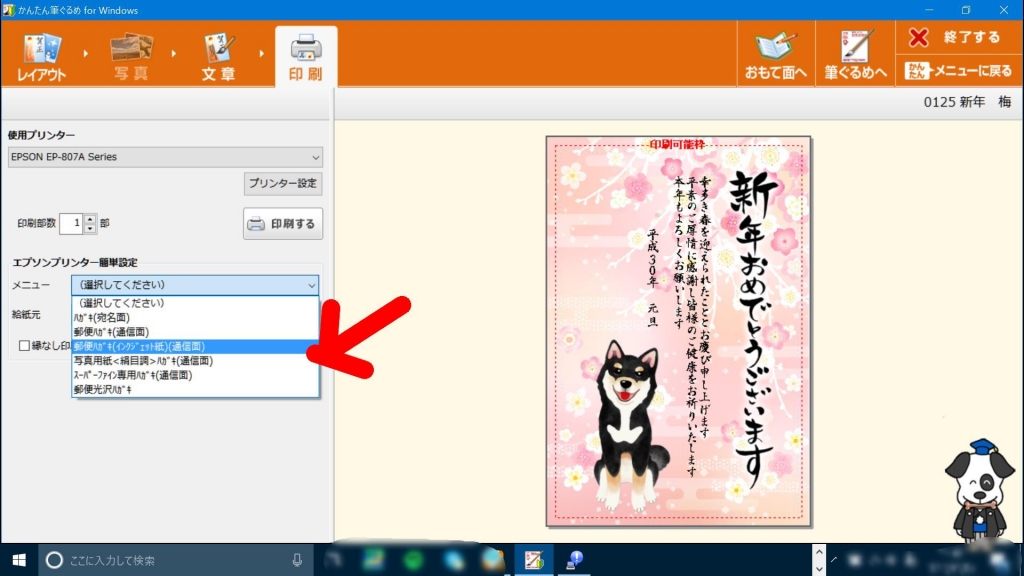Screen dimensions: 1024x576
Task: Click the taskbar microphone icon
Action: coord(297,560)
